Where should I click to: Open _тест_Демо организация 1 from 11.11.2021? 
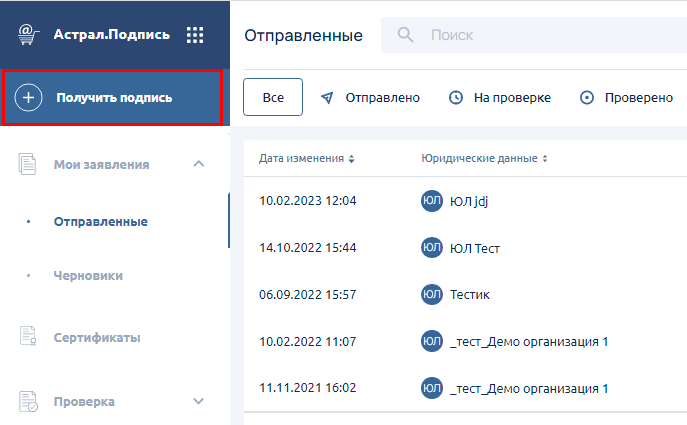point(529,389)
